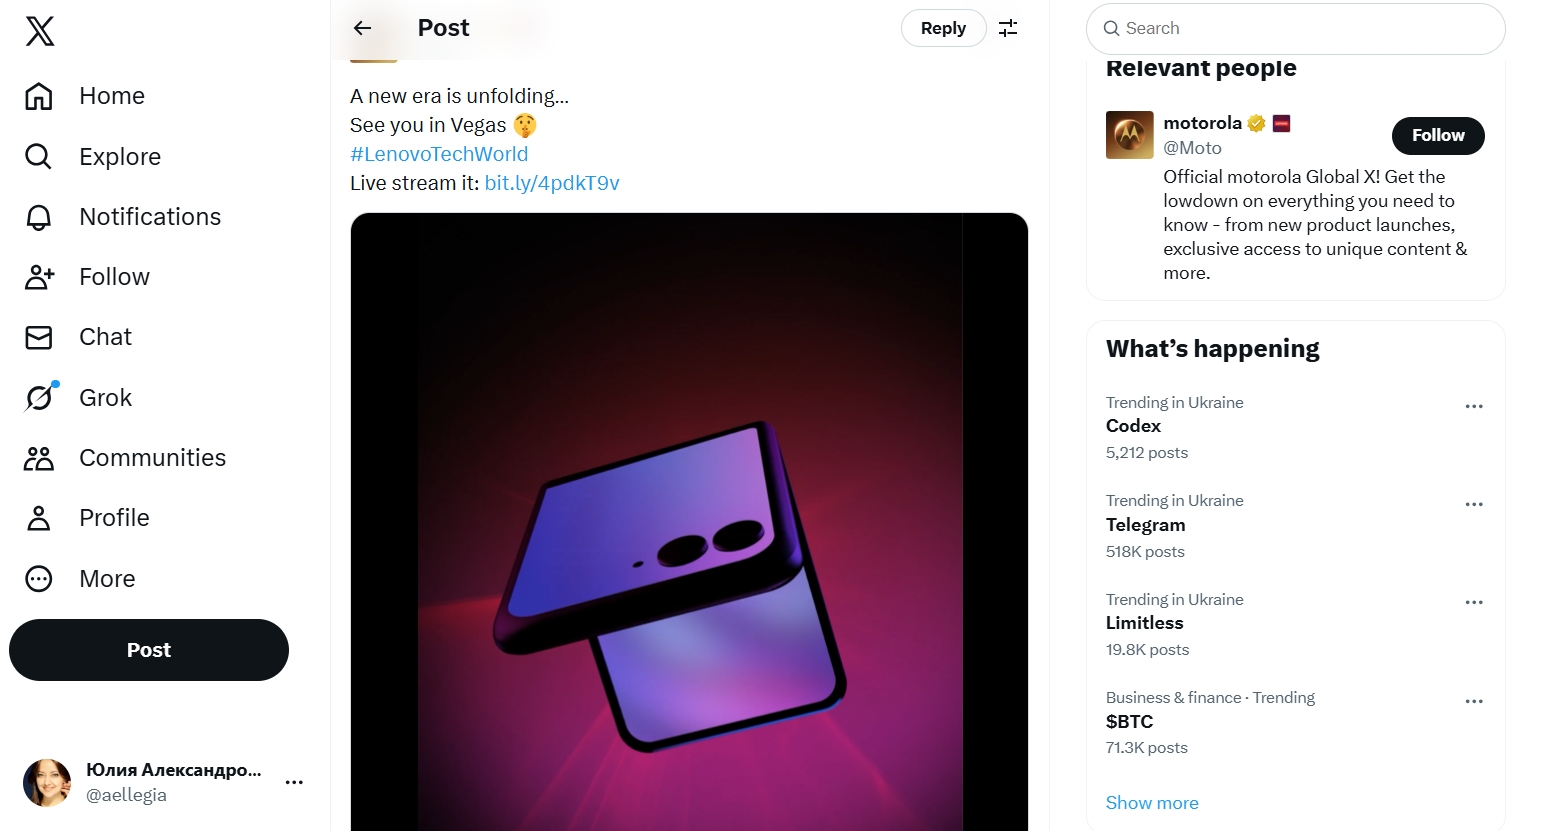Open the More menu in sidebar

pyautogui.click(x=80, y=579)
